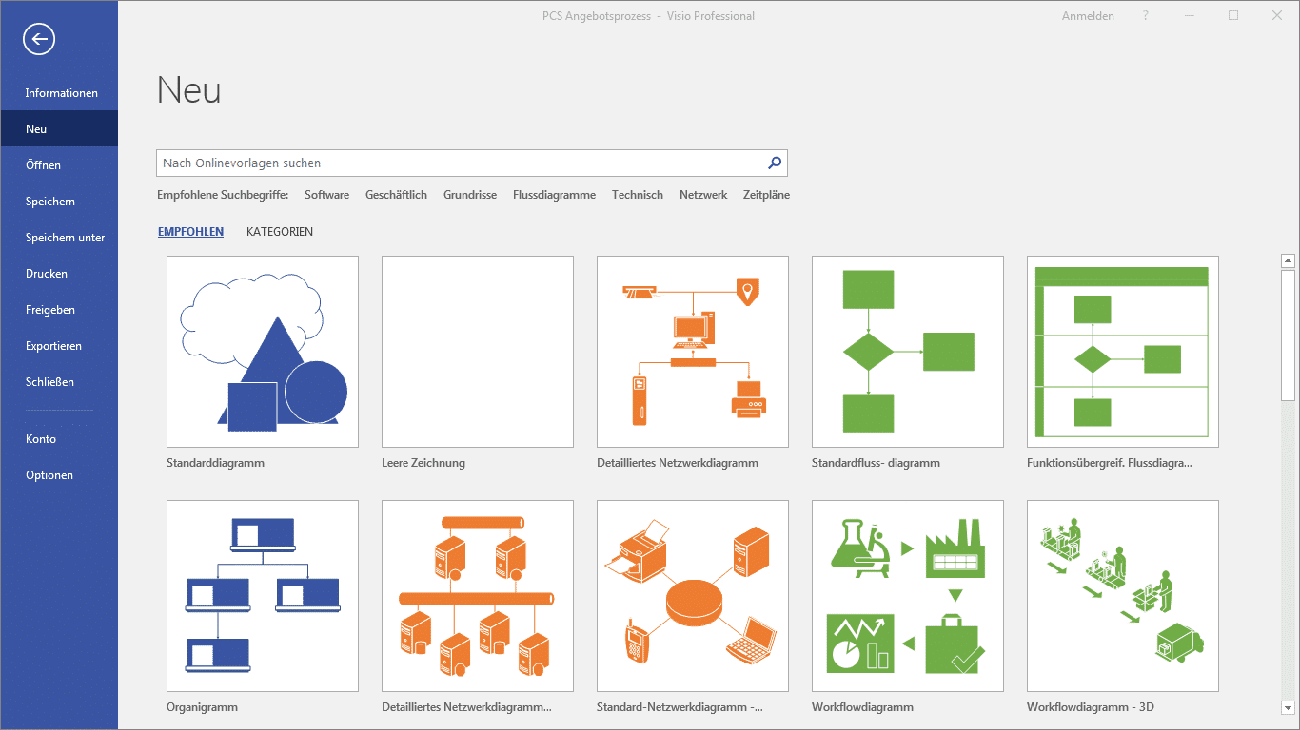
Task: Switch to the EMPFOHLEN tab
Action: point(191,231)
